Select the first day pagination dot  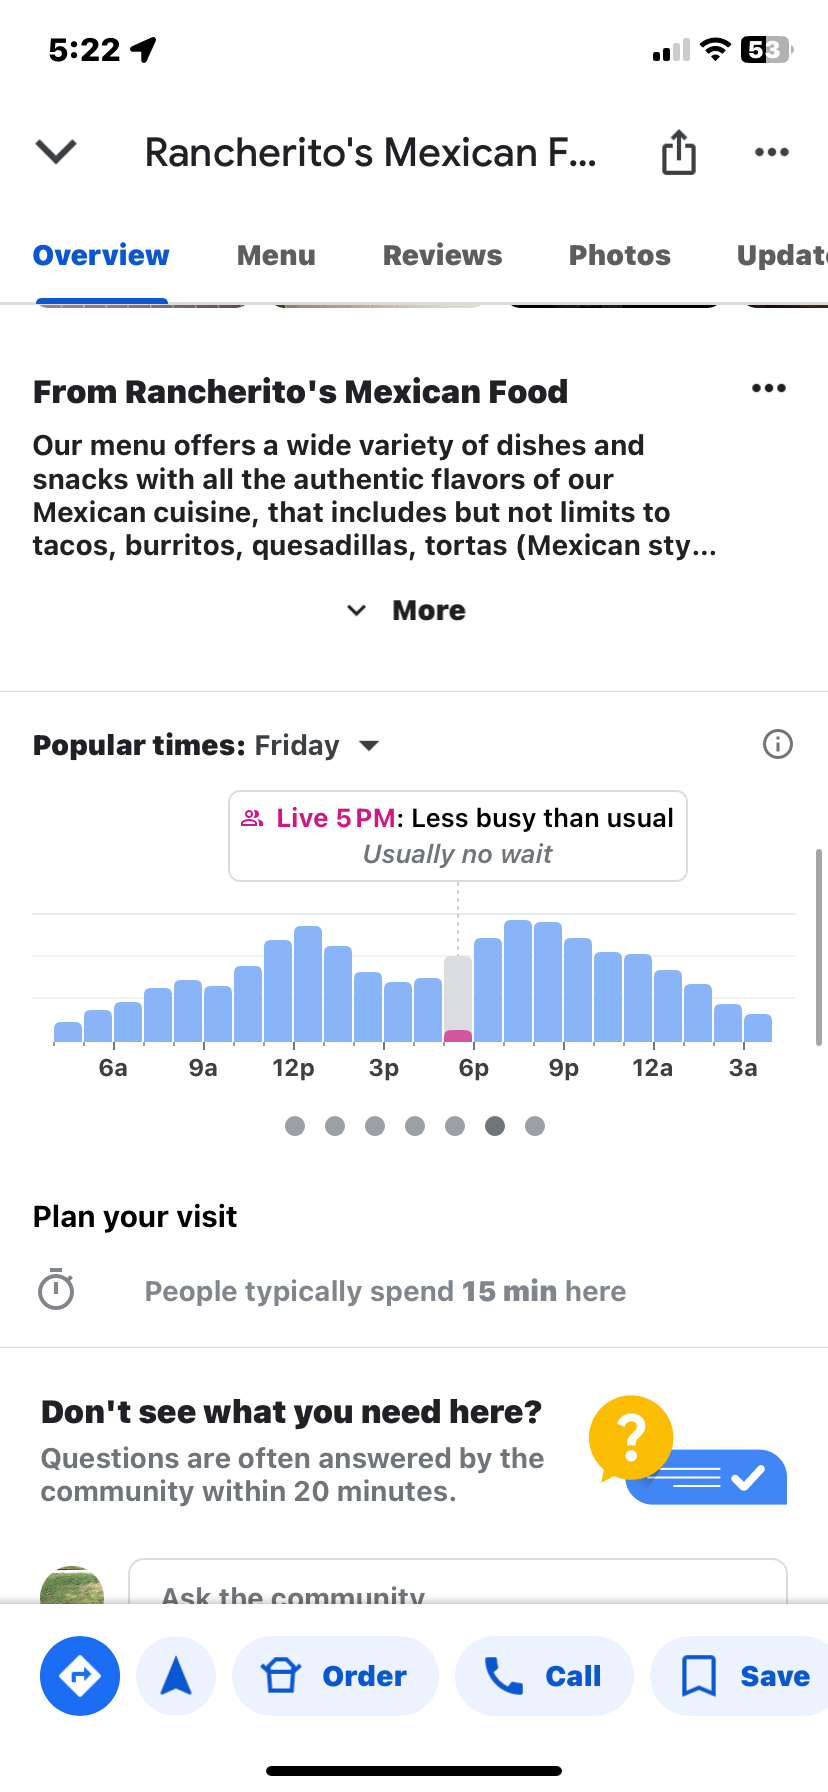click(295, 1126)
